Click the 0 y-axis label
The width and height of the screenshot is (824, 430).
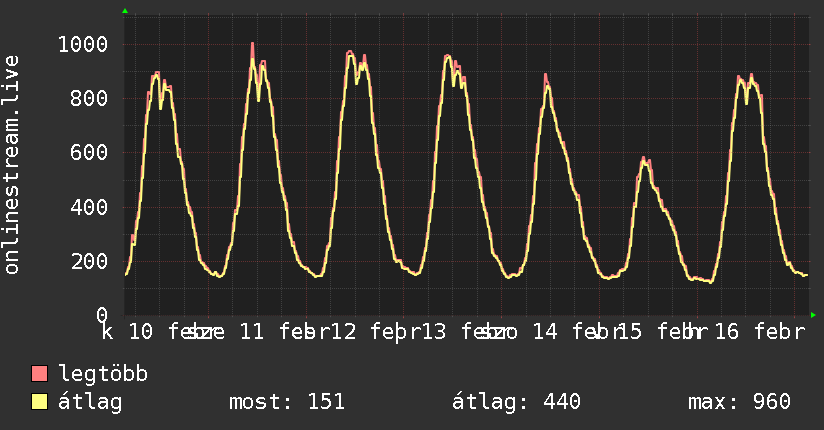click(x=102, y=315)
